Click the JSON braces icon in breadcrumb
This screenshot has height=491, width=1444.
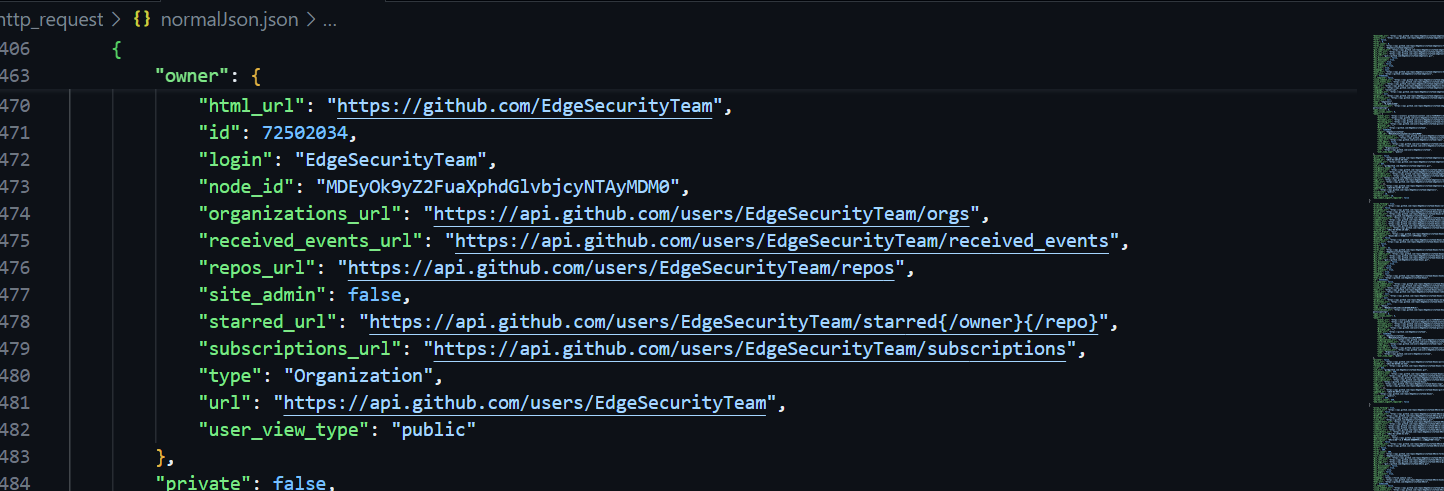coord(141,20)
